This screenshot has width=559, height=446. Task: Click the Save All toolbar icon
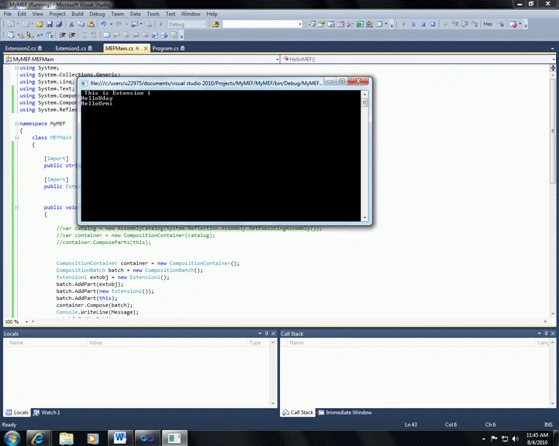(59, 24)
